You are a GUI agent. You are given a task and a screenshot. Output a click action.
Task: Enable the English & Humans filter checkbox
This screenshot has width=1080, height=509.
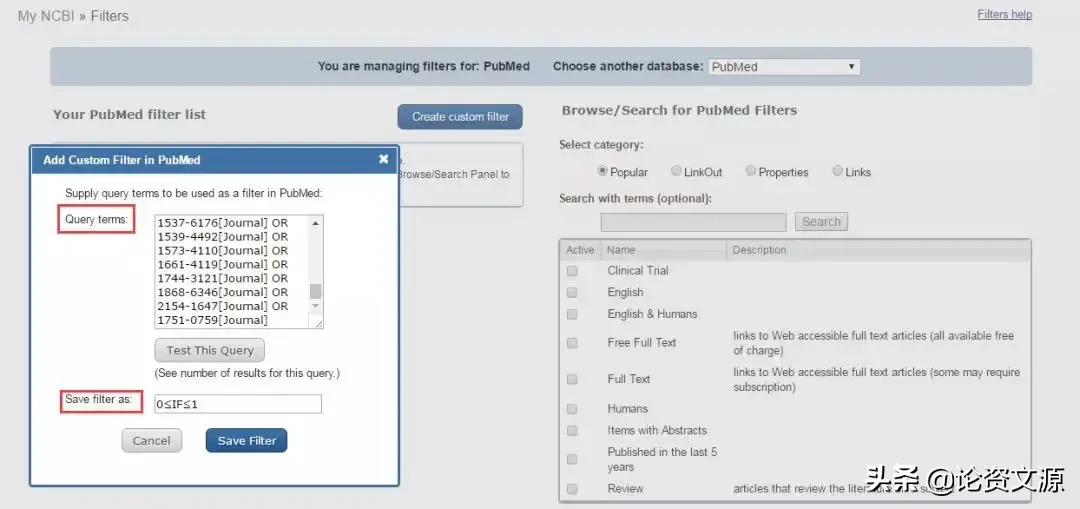click(x=572, y=314)
